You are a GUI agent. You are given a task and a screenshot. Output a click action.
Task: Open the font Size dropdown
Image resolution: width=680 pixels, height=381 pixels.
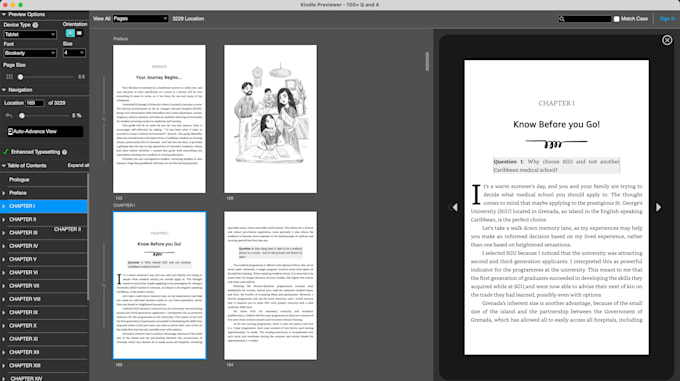pyautogui.click(x=74, y=53)
